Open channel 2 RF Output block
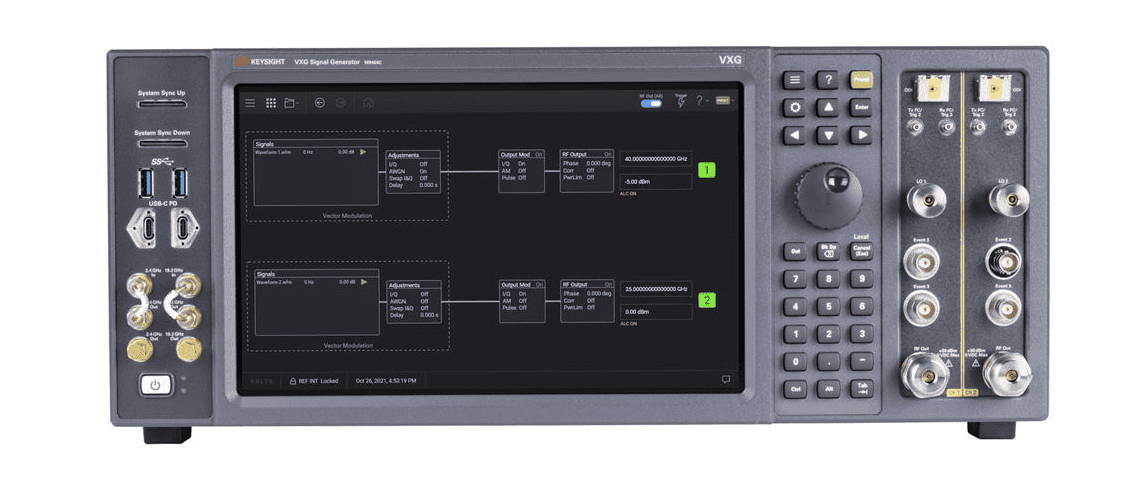Viewport: 1140px width, 500px height. tap(587, 300)
